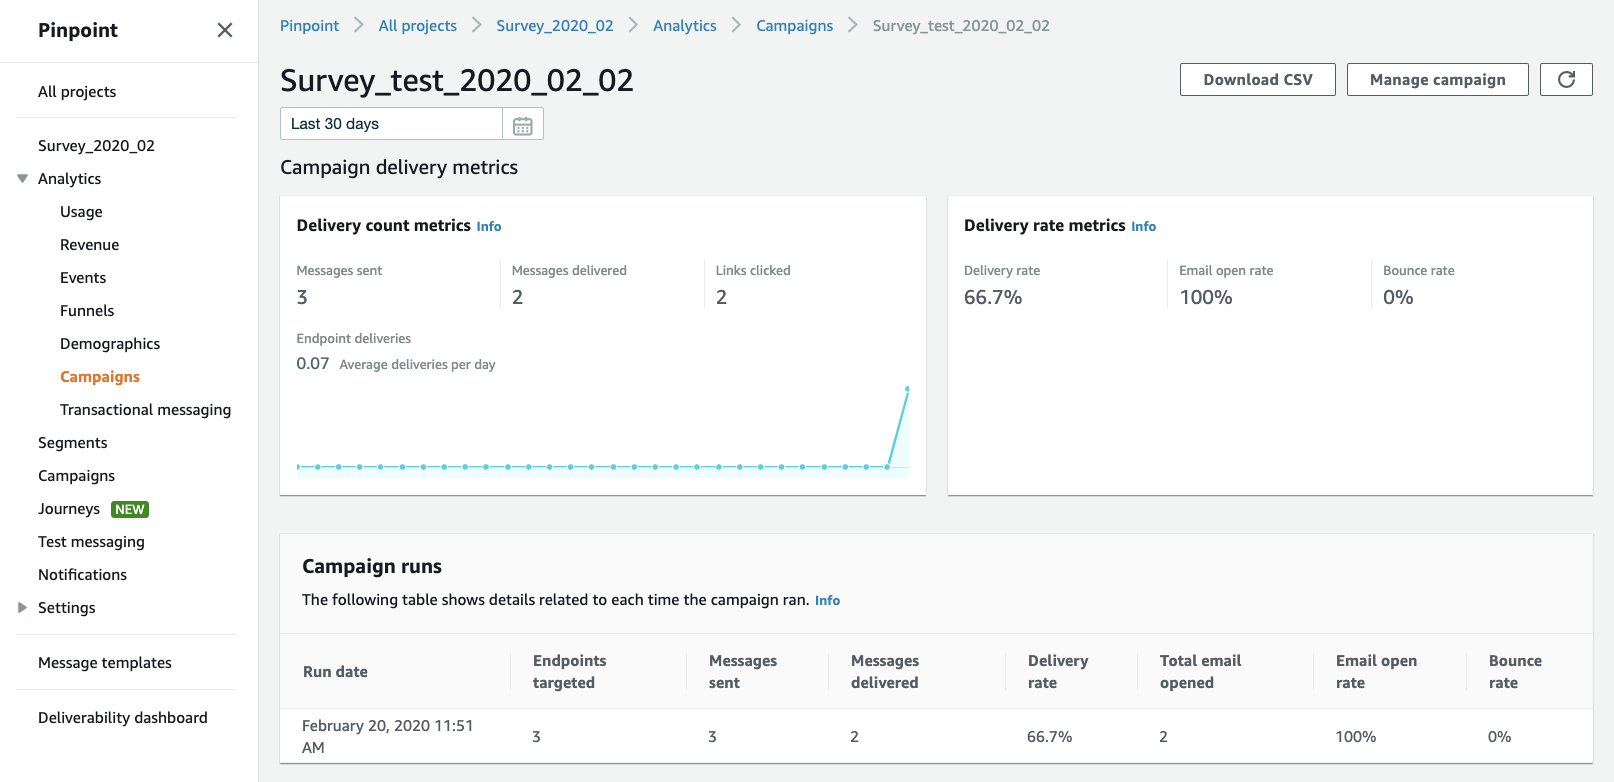This screenshot has width=1614, height=782.
Task: Open Analytics in the sidebar
Action: (x=69, y=179)
